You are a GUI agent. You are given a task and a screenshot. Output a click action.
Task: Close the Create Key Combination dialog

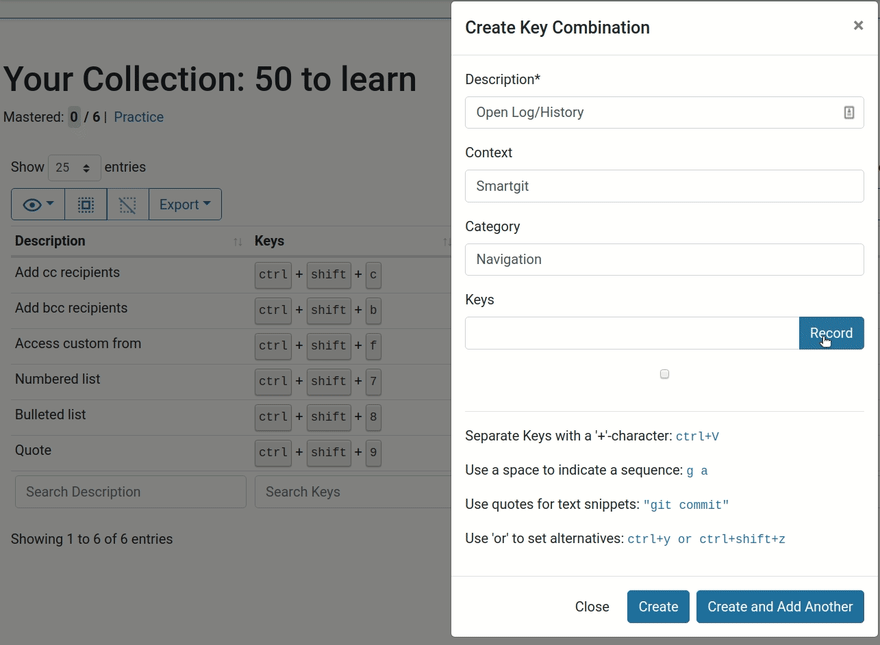pyautogui.click(x=858, y=25)
